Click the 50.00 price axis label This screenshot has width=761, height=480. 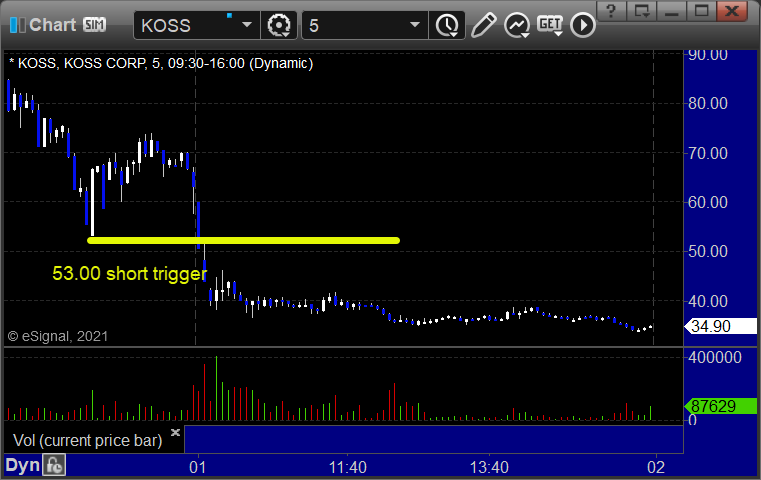708,251
